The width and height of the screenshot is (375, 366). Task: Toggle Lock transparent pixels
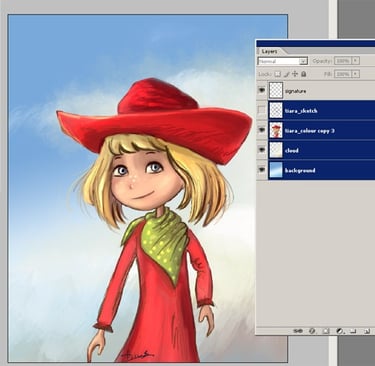(x=278, y=74)
